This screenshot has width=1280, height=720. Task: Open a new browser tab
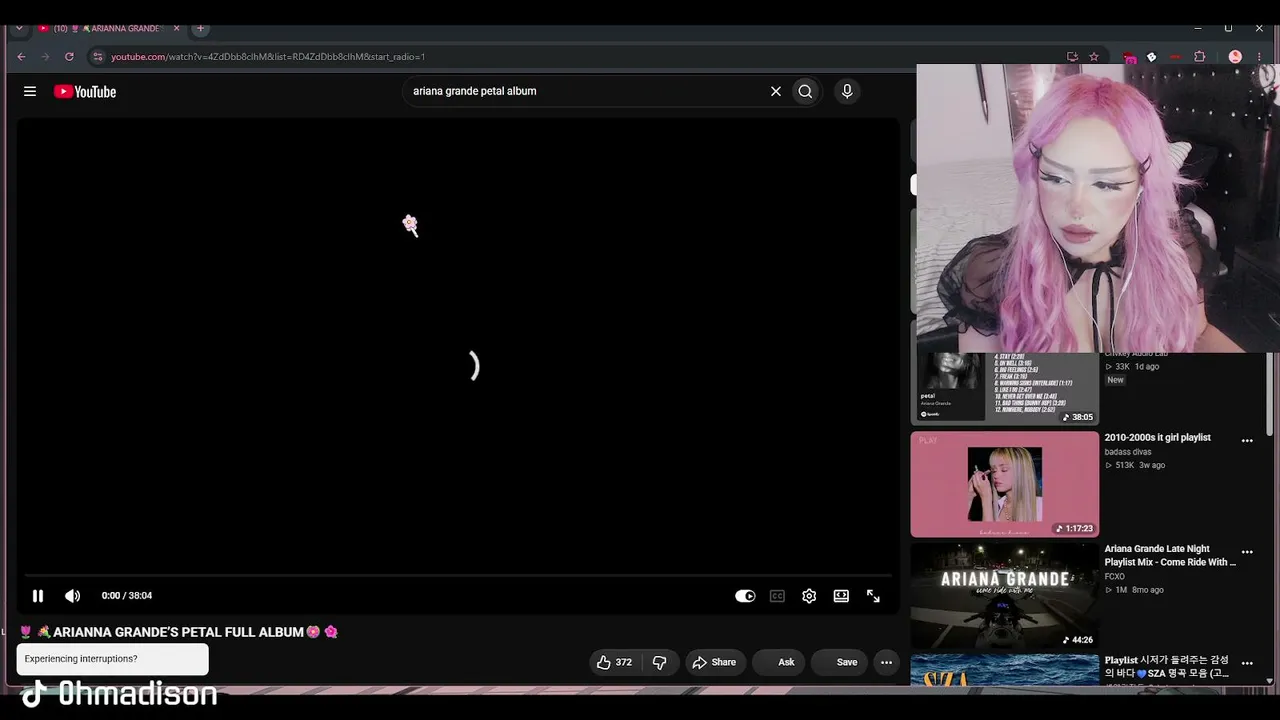point(200,28)
